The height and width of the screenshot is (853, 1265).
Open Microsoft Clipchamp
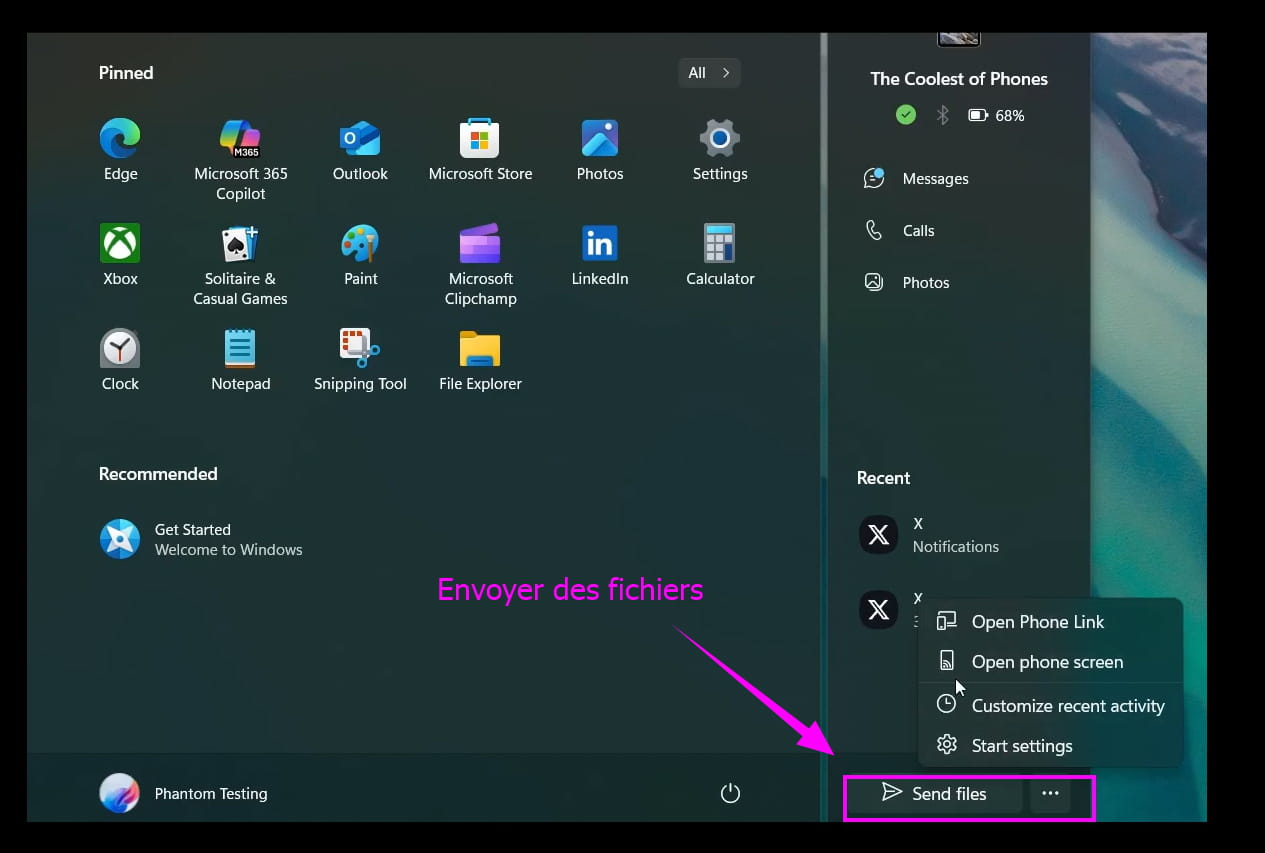[480, 265]
